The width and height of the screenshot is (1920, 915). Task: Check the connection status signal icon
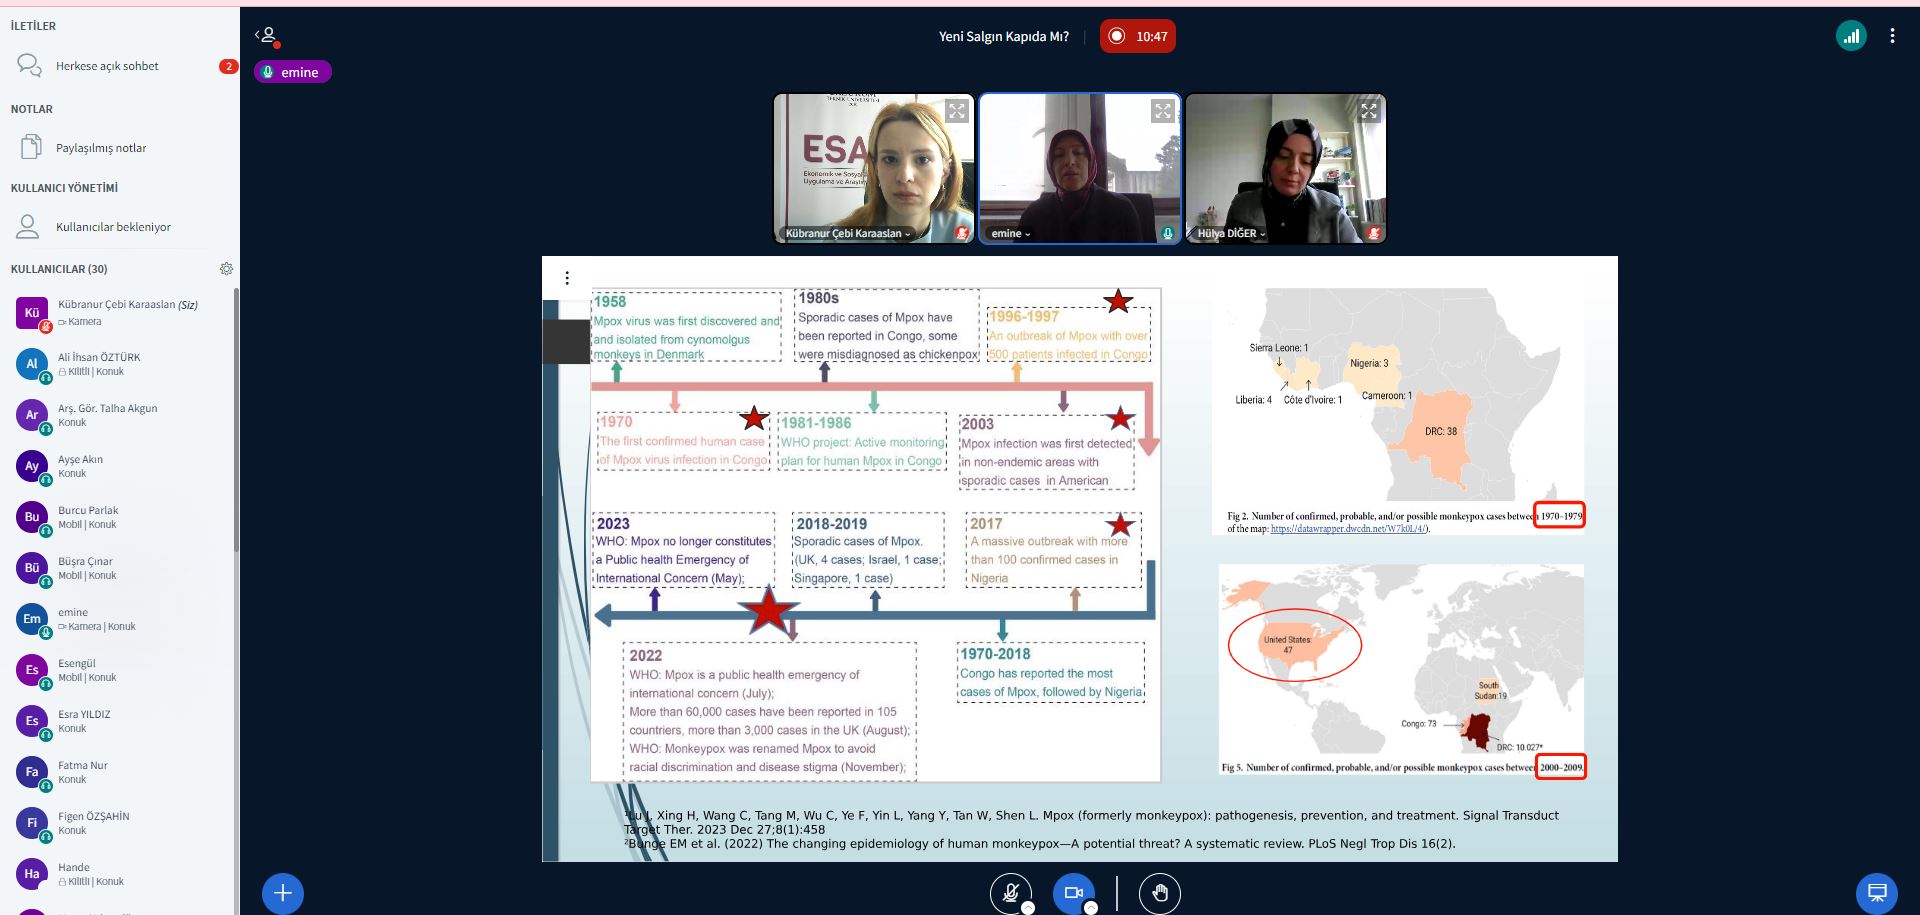pos(1851,36)
